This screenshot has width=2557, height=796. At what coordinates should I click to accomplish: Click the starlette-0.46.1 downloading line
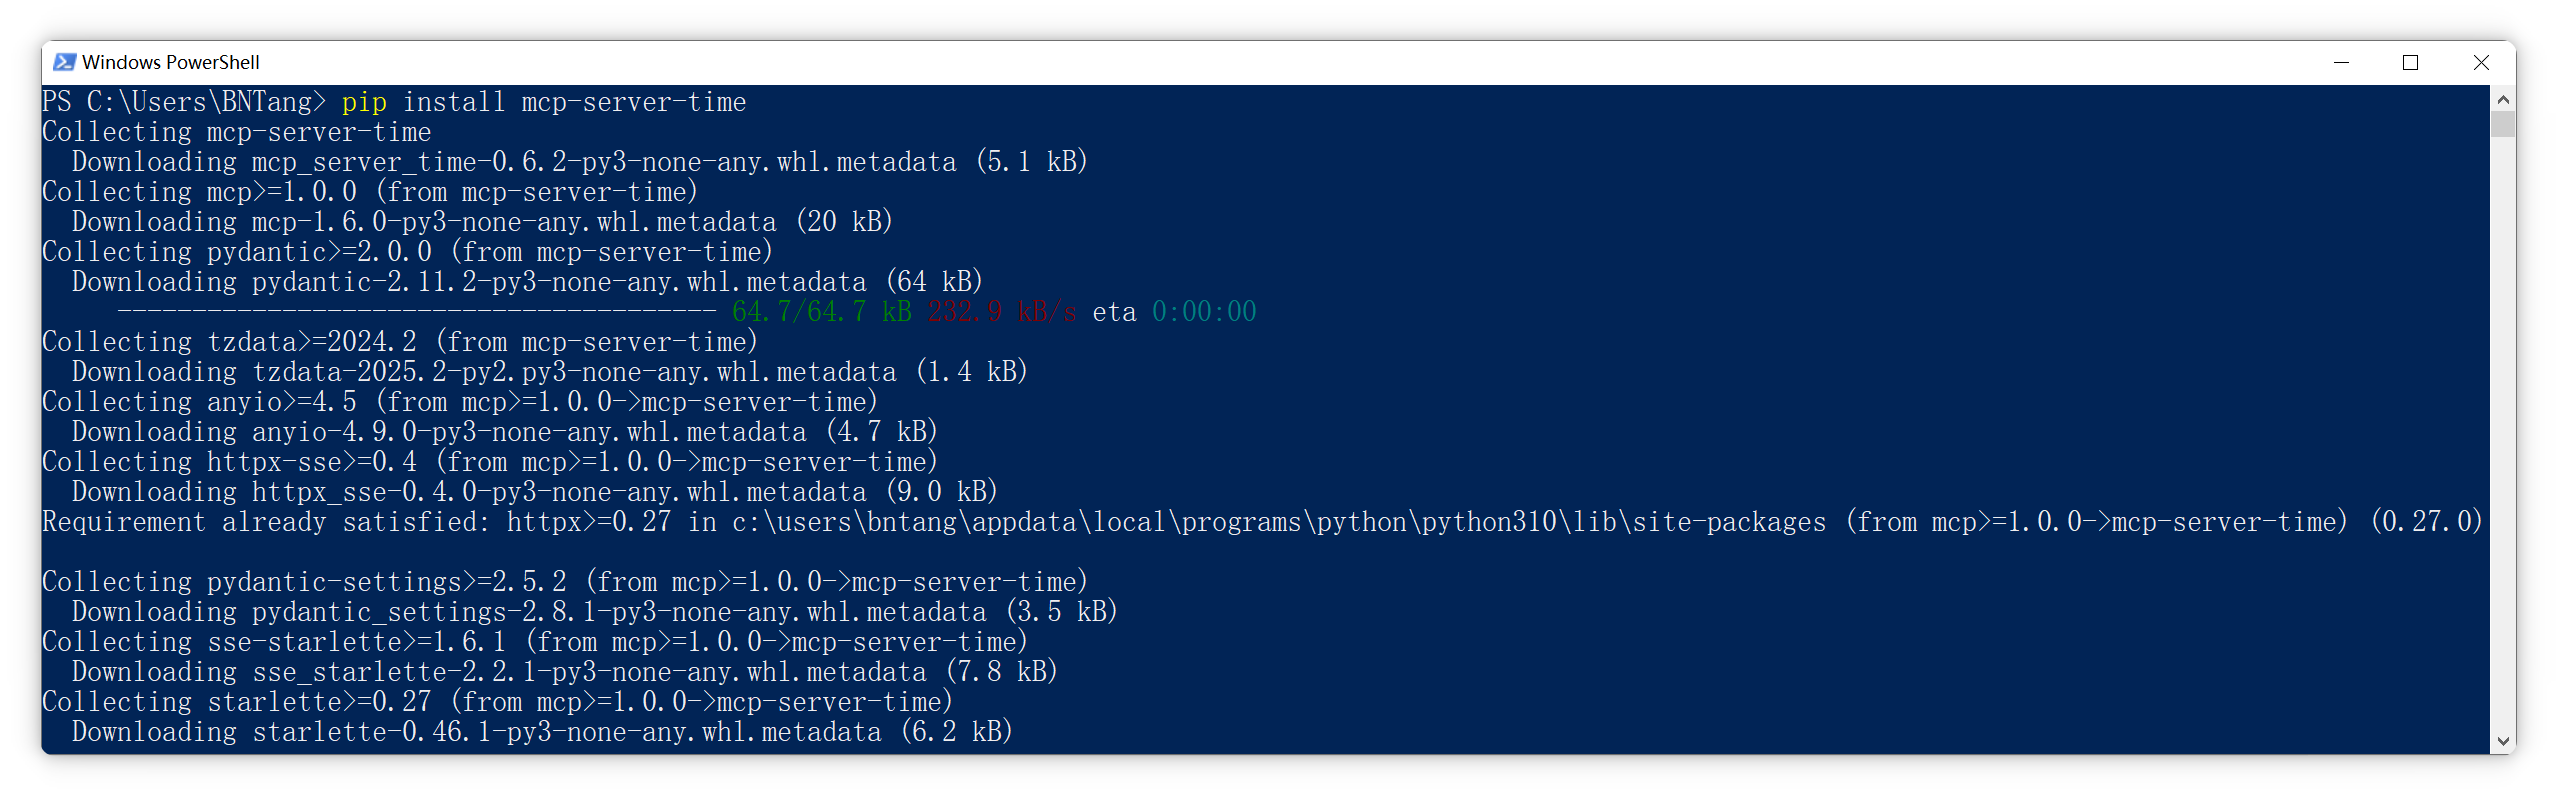pos(542,732)
